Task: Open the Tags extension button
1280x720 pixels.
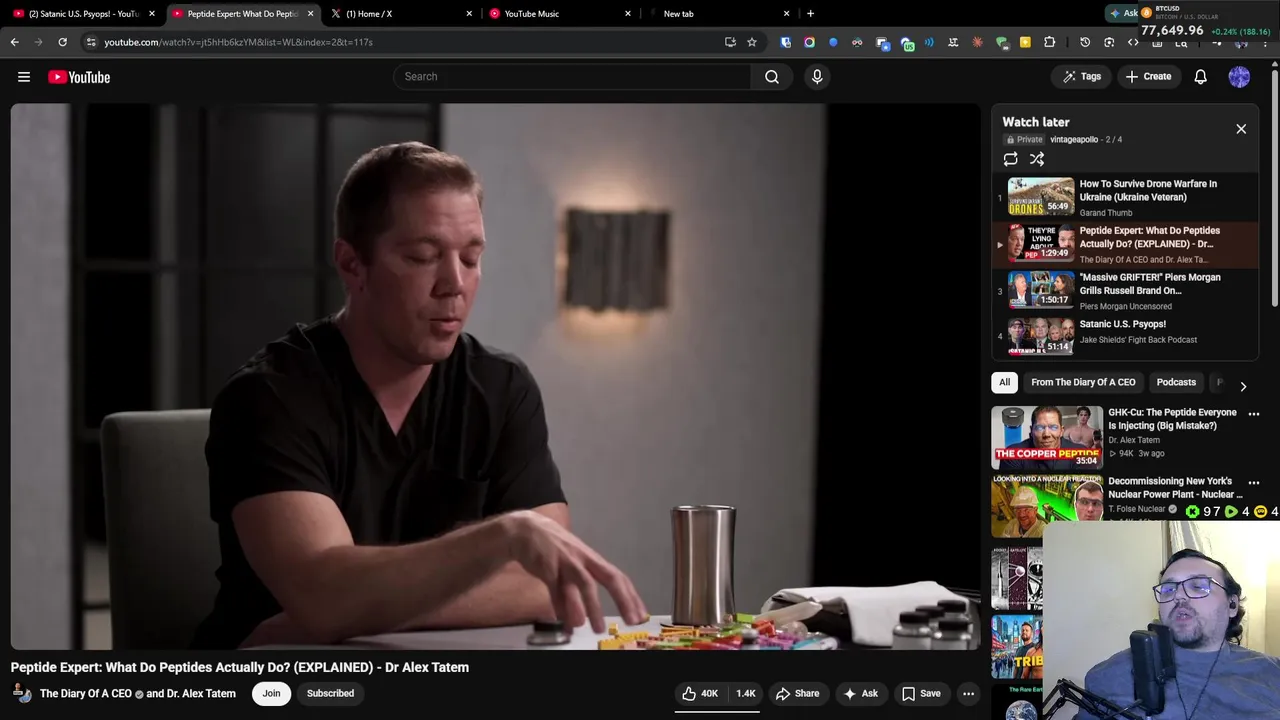Action: (1082, 77)
